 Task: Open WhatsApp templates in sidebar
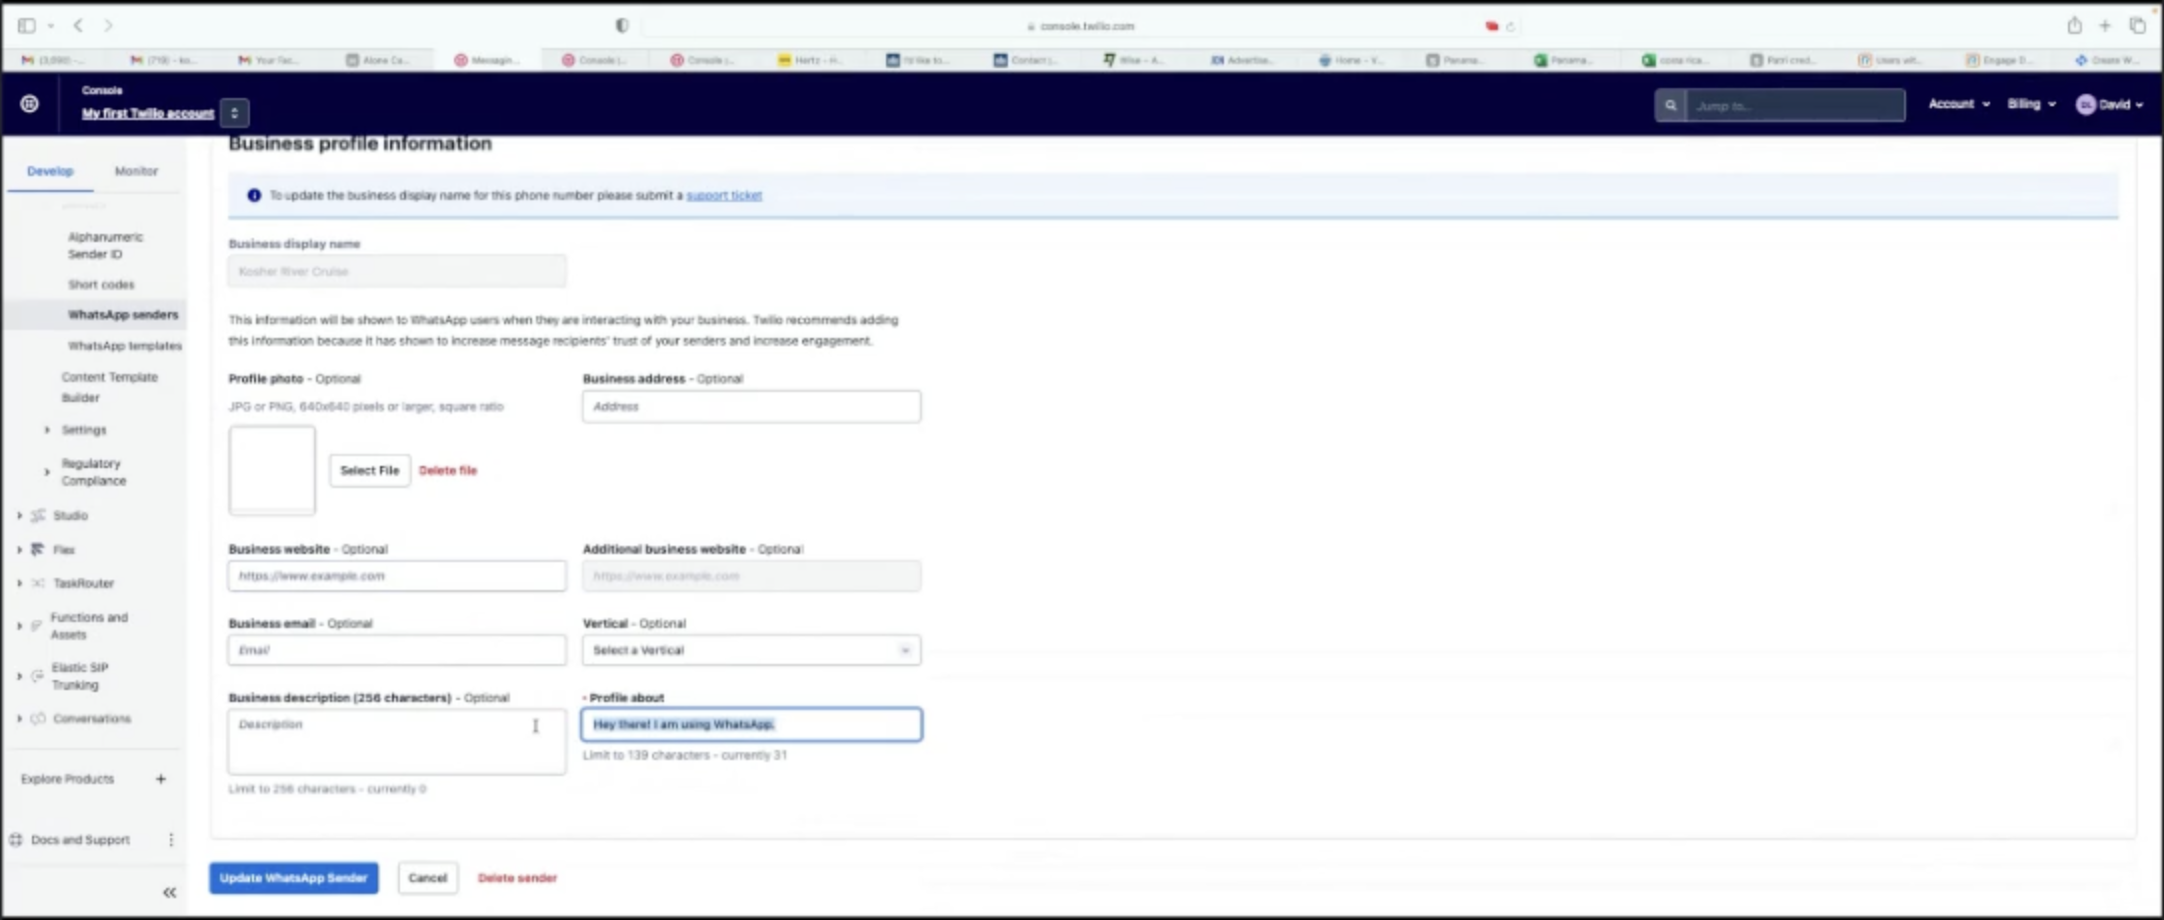point(124,345)
